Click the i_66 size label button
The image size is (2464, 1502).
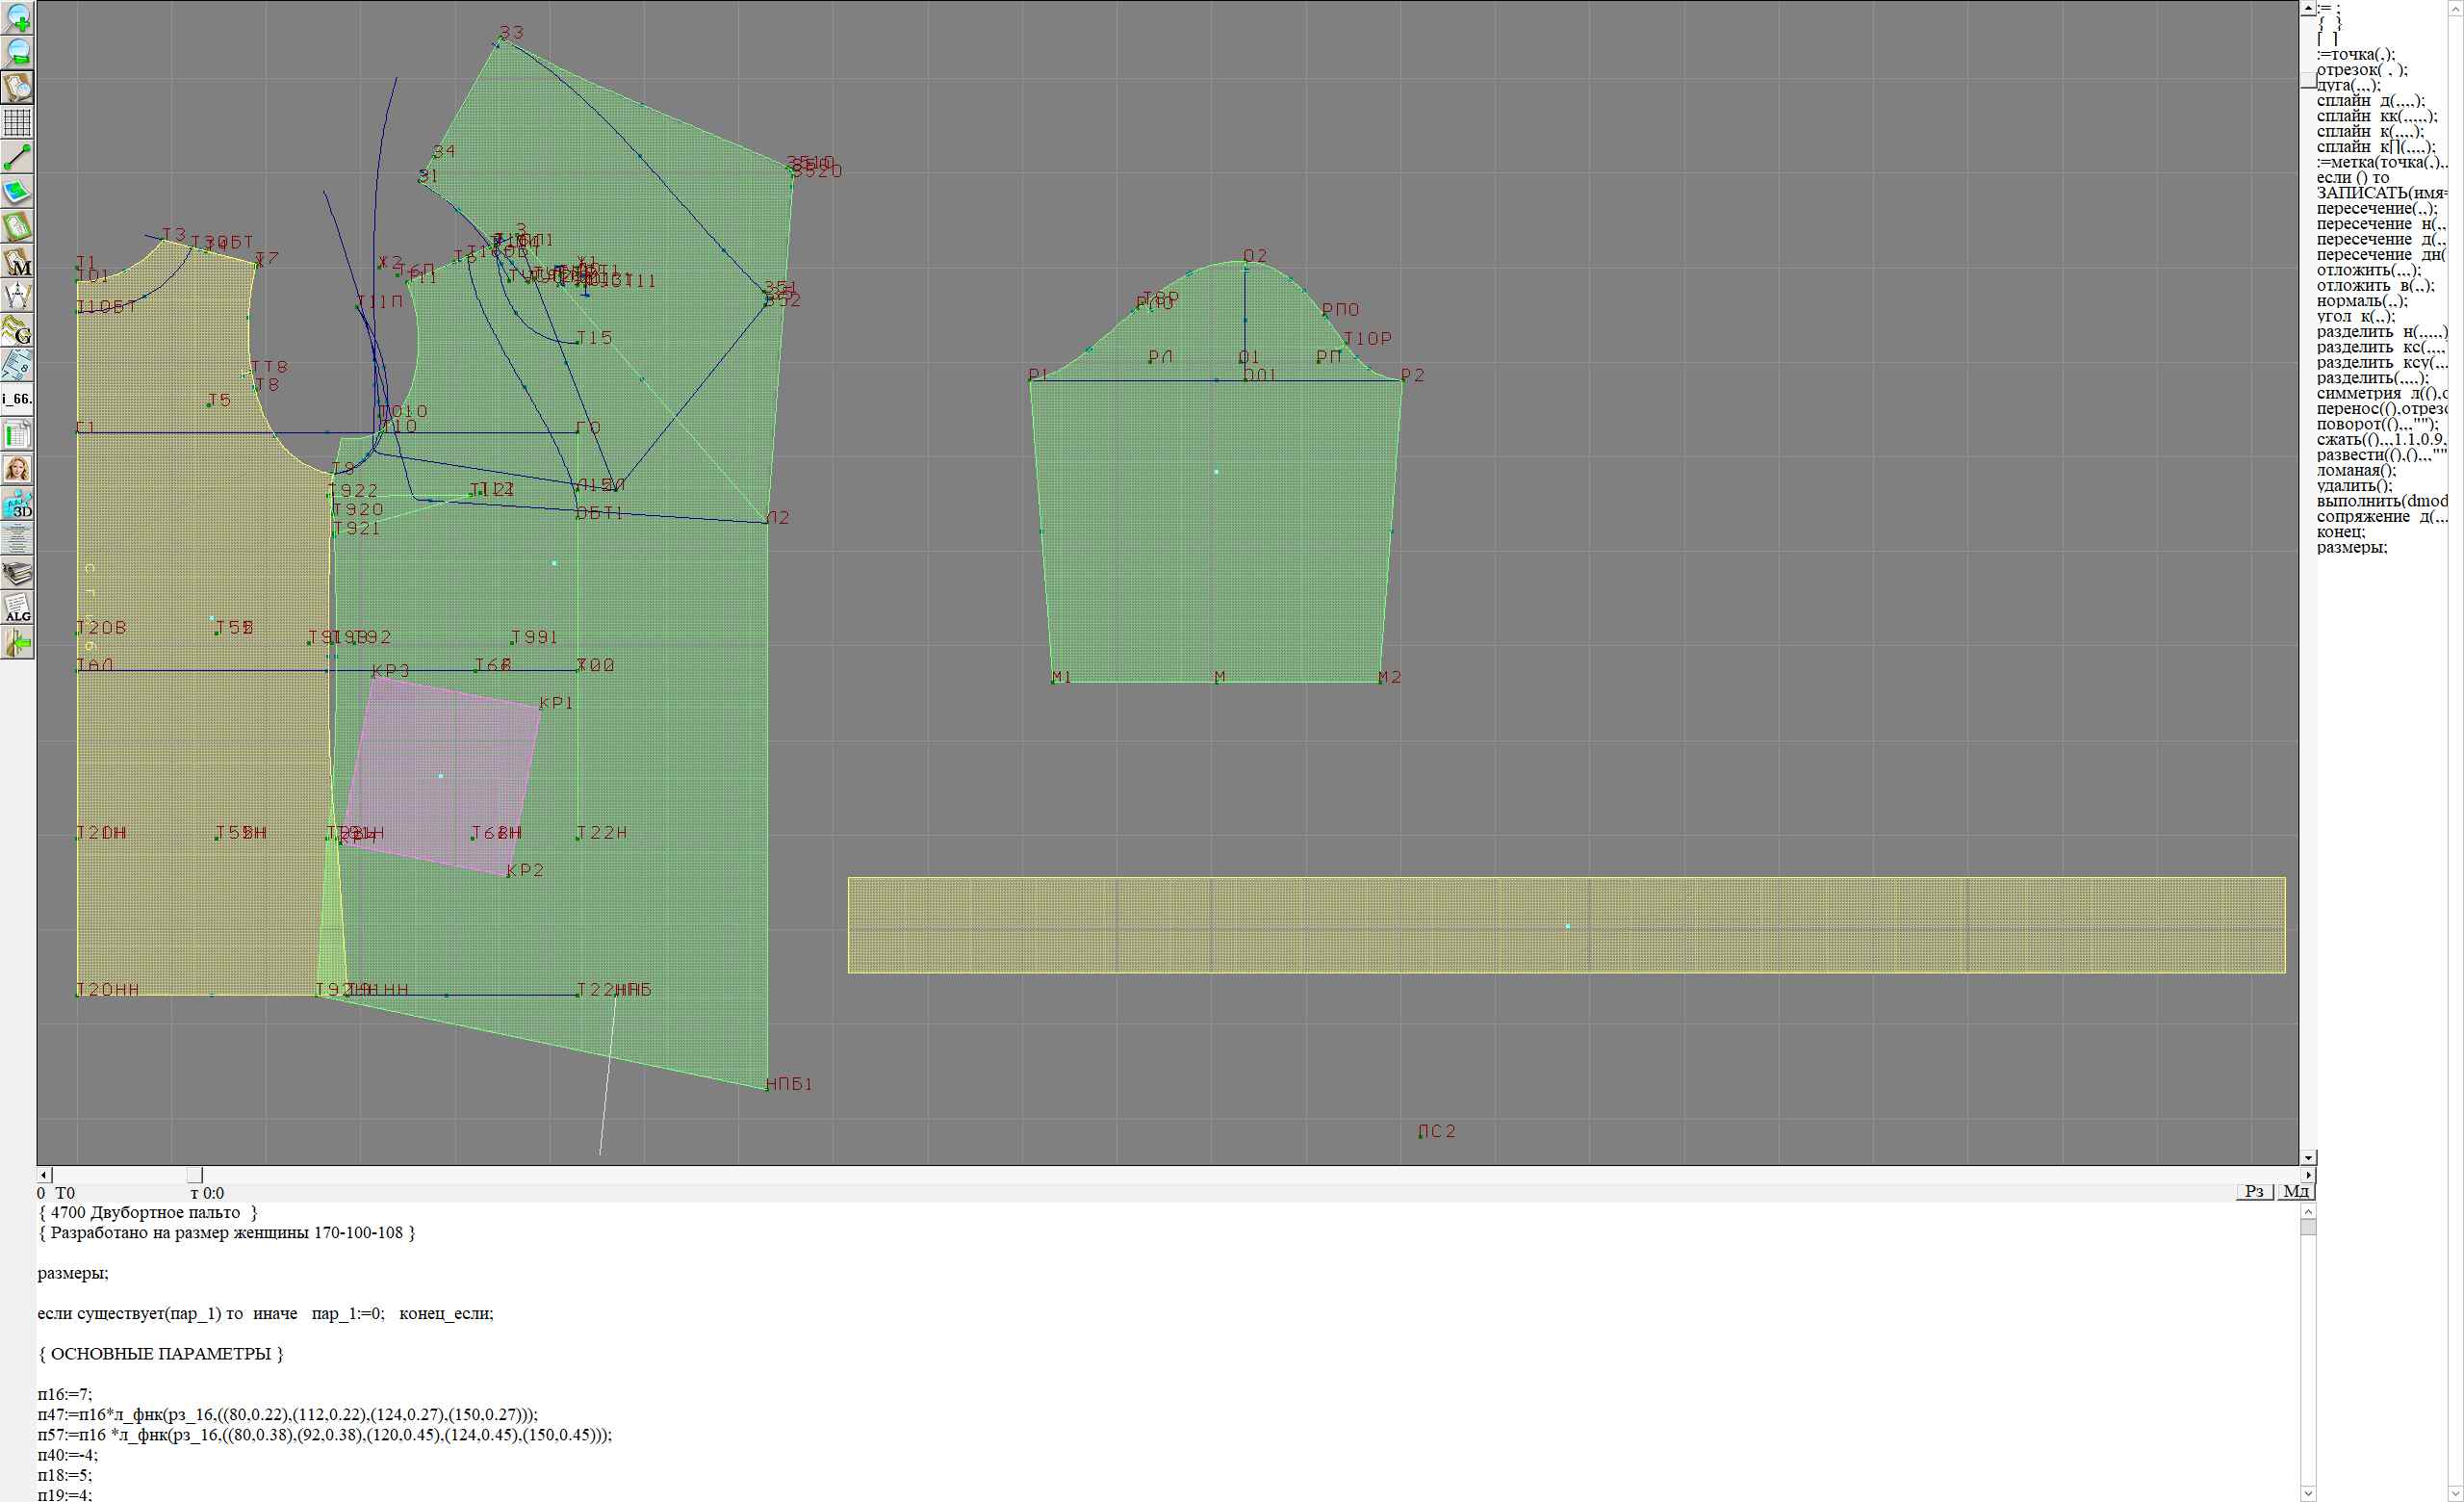coord(18,399)
